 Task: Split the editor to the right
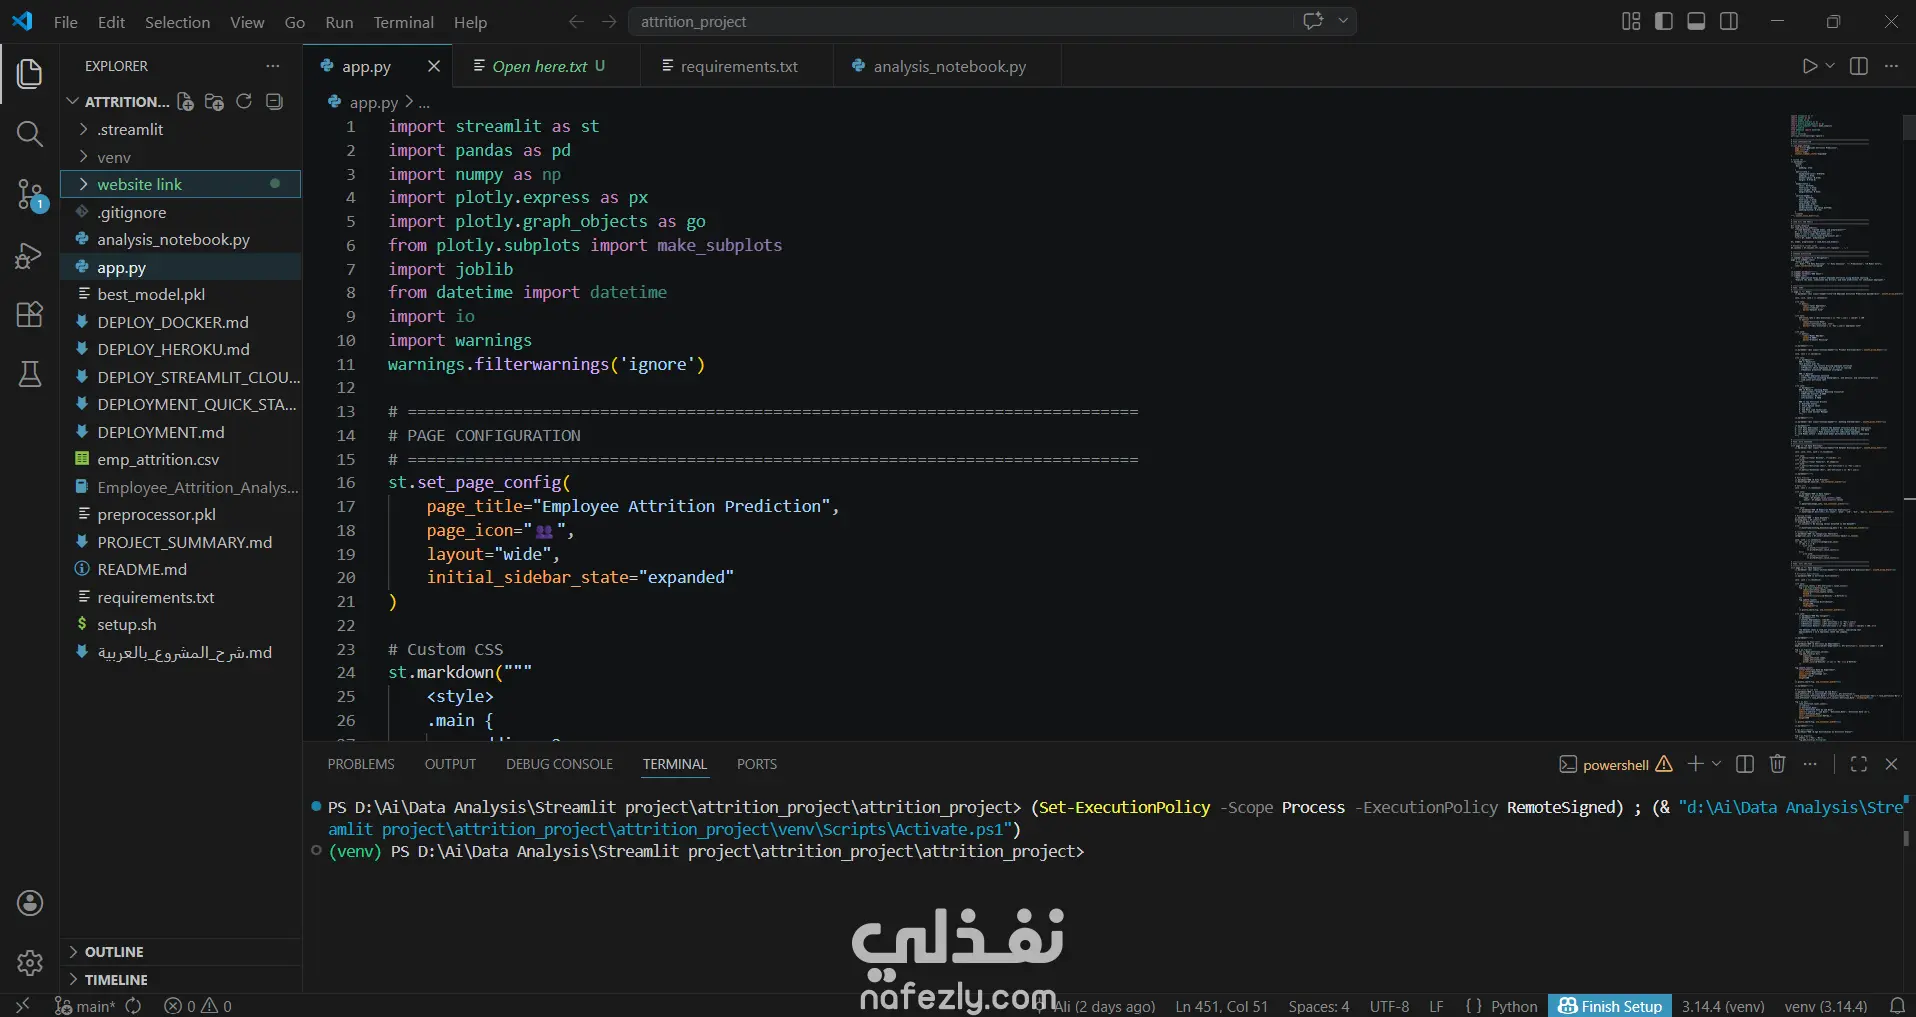[x=1859, y=66]
